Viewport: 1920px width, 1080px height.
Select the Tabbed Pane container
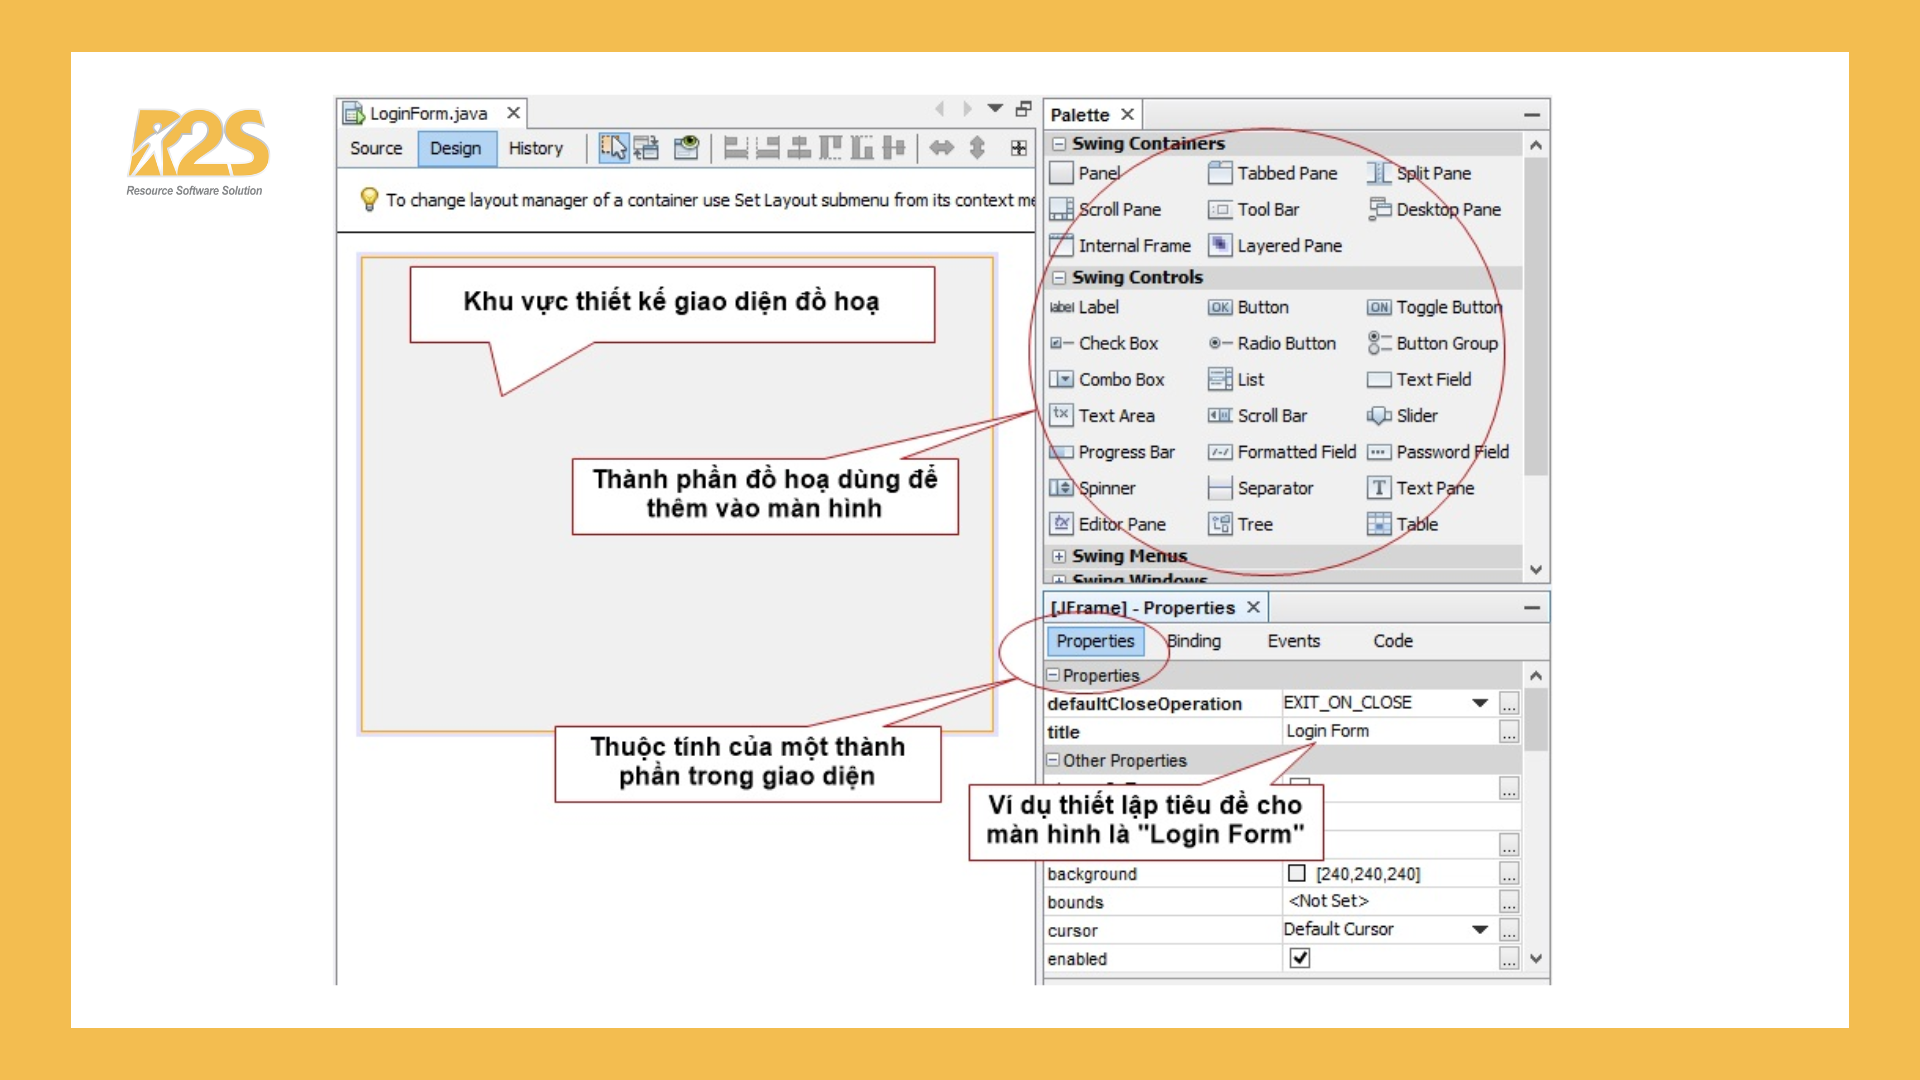(x=1273, y=174)
